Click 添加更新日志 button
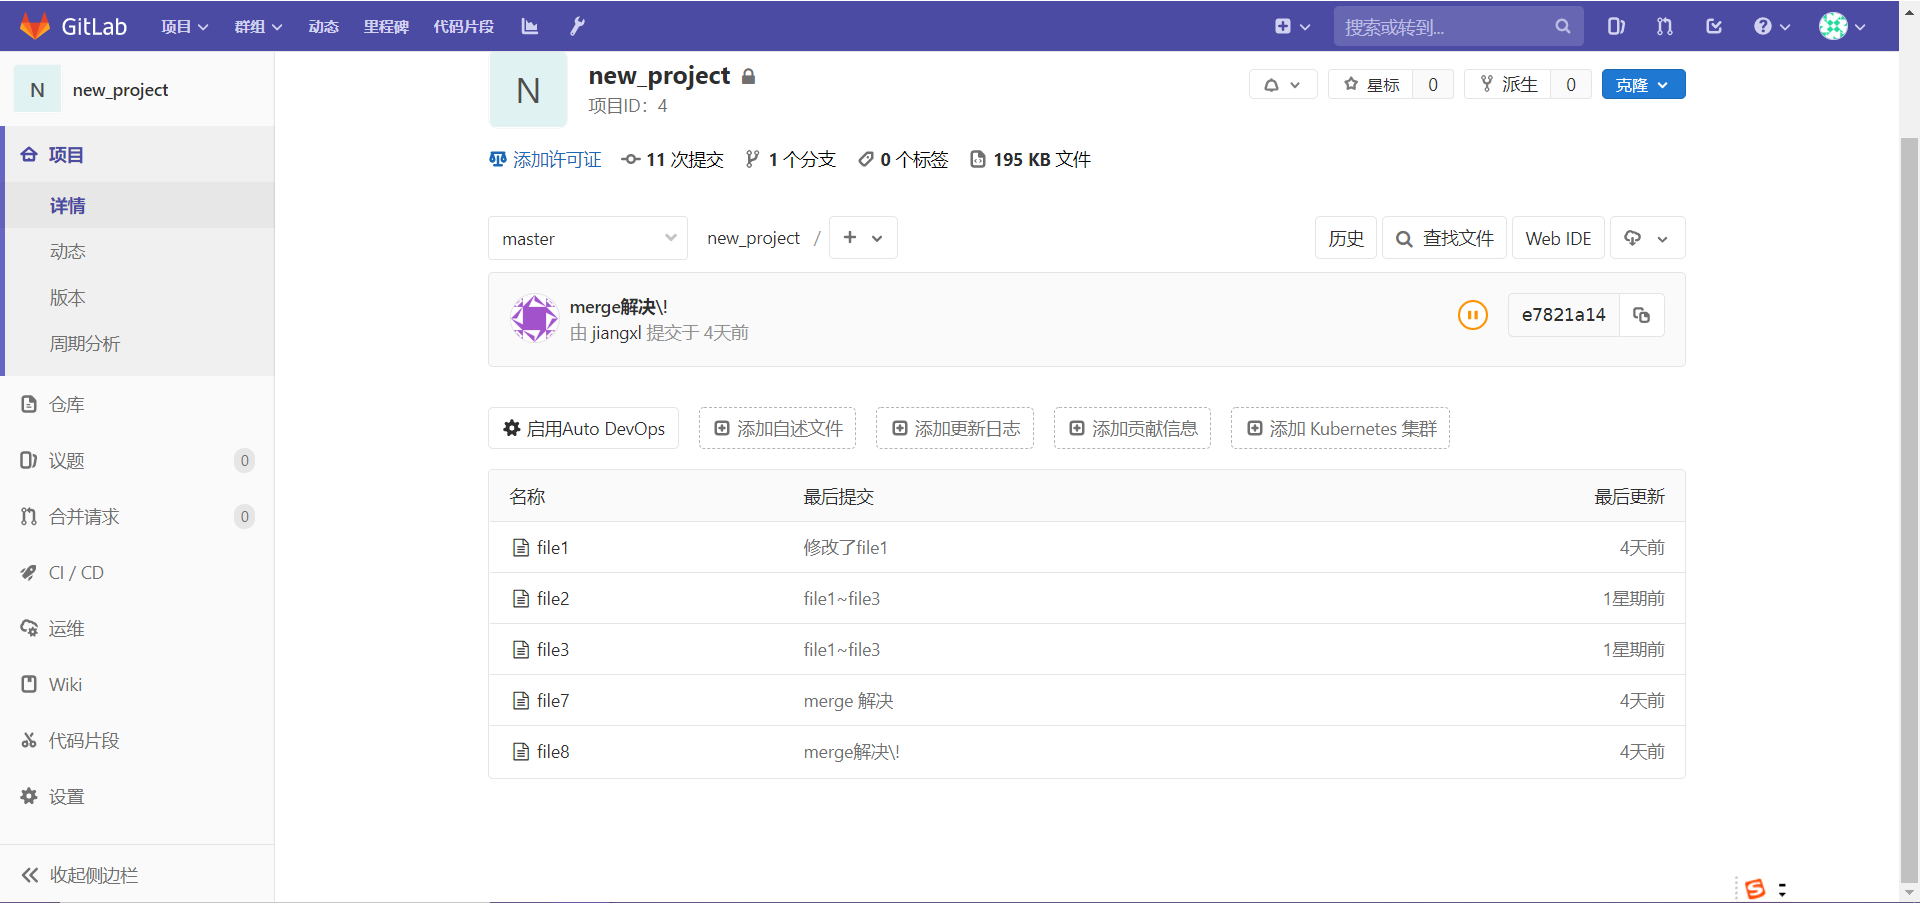1920x903 pixels. click(955, 428)
